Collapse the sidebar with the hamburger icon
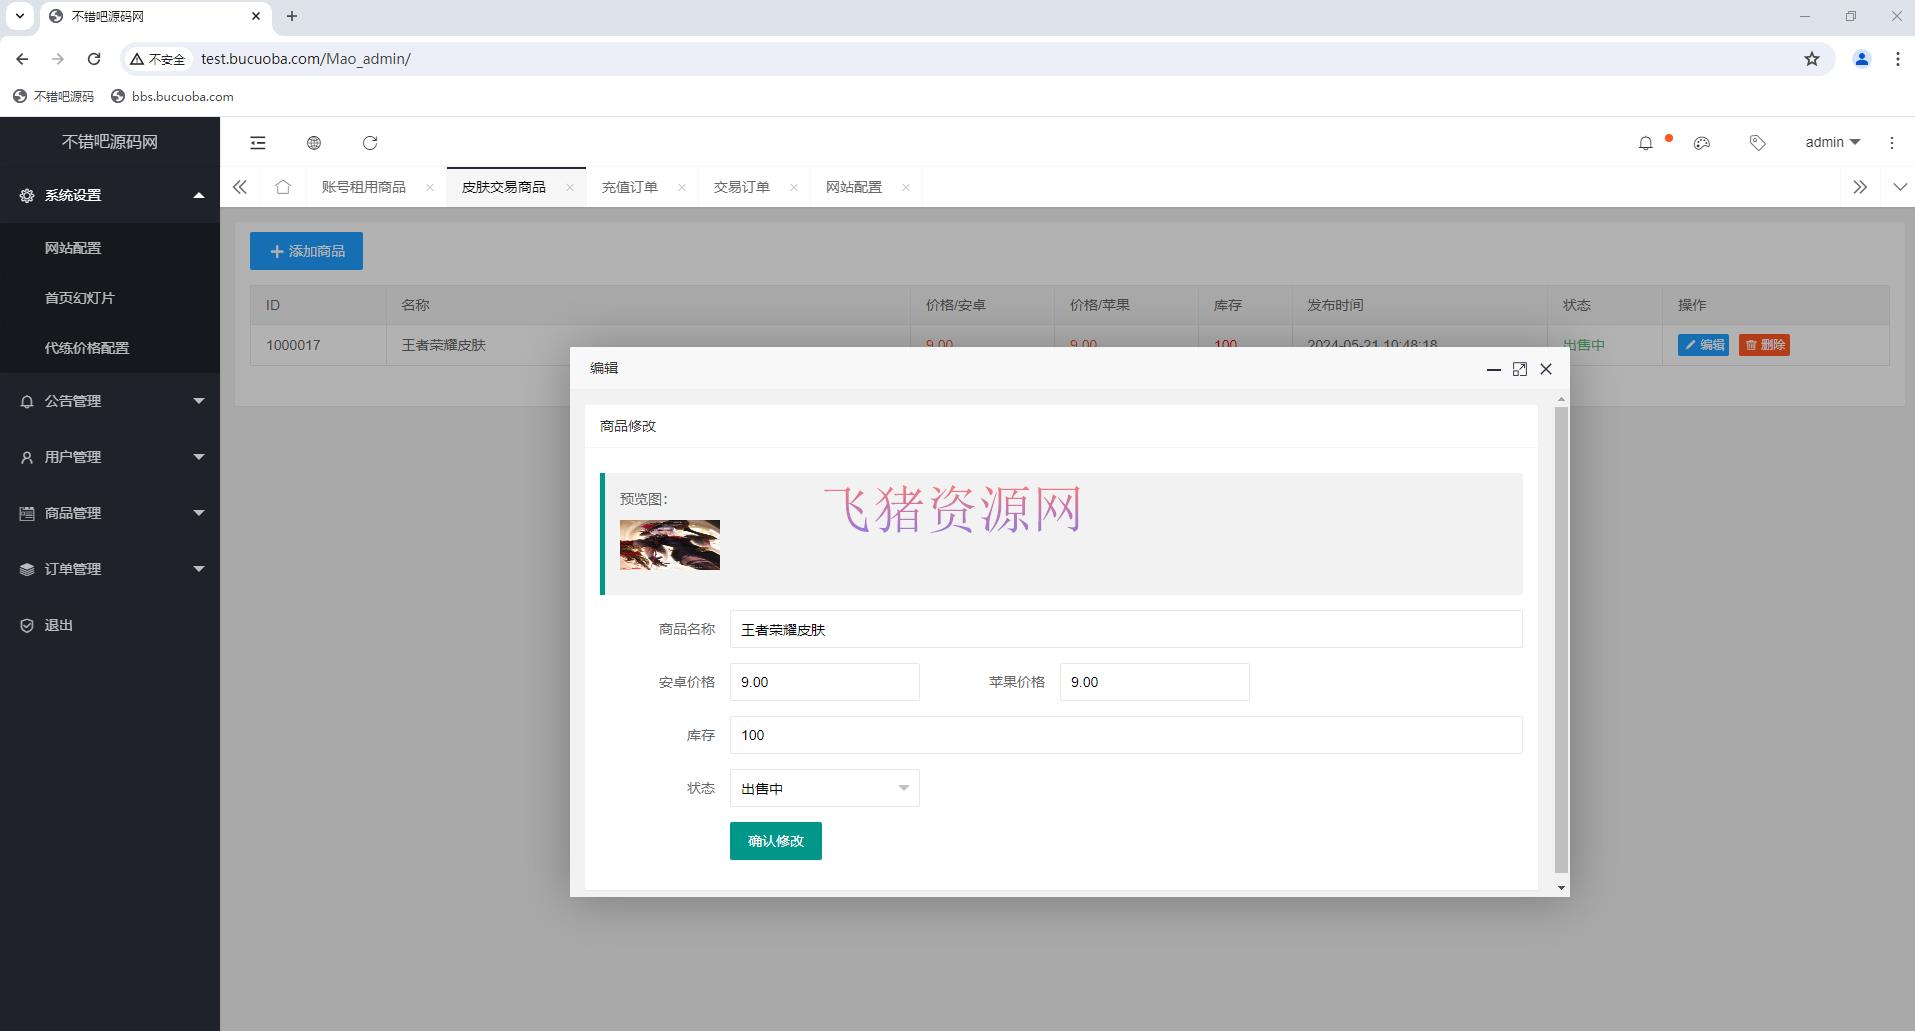Viewport: 1915px width, 1031px height. click(x=258, y=143)
